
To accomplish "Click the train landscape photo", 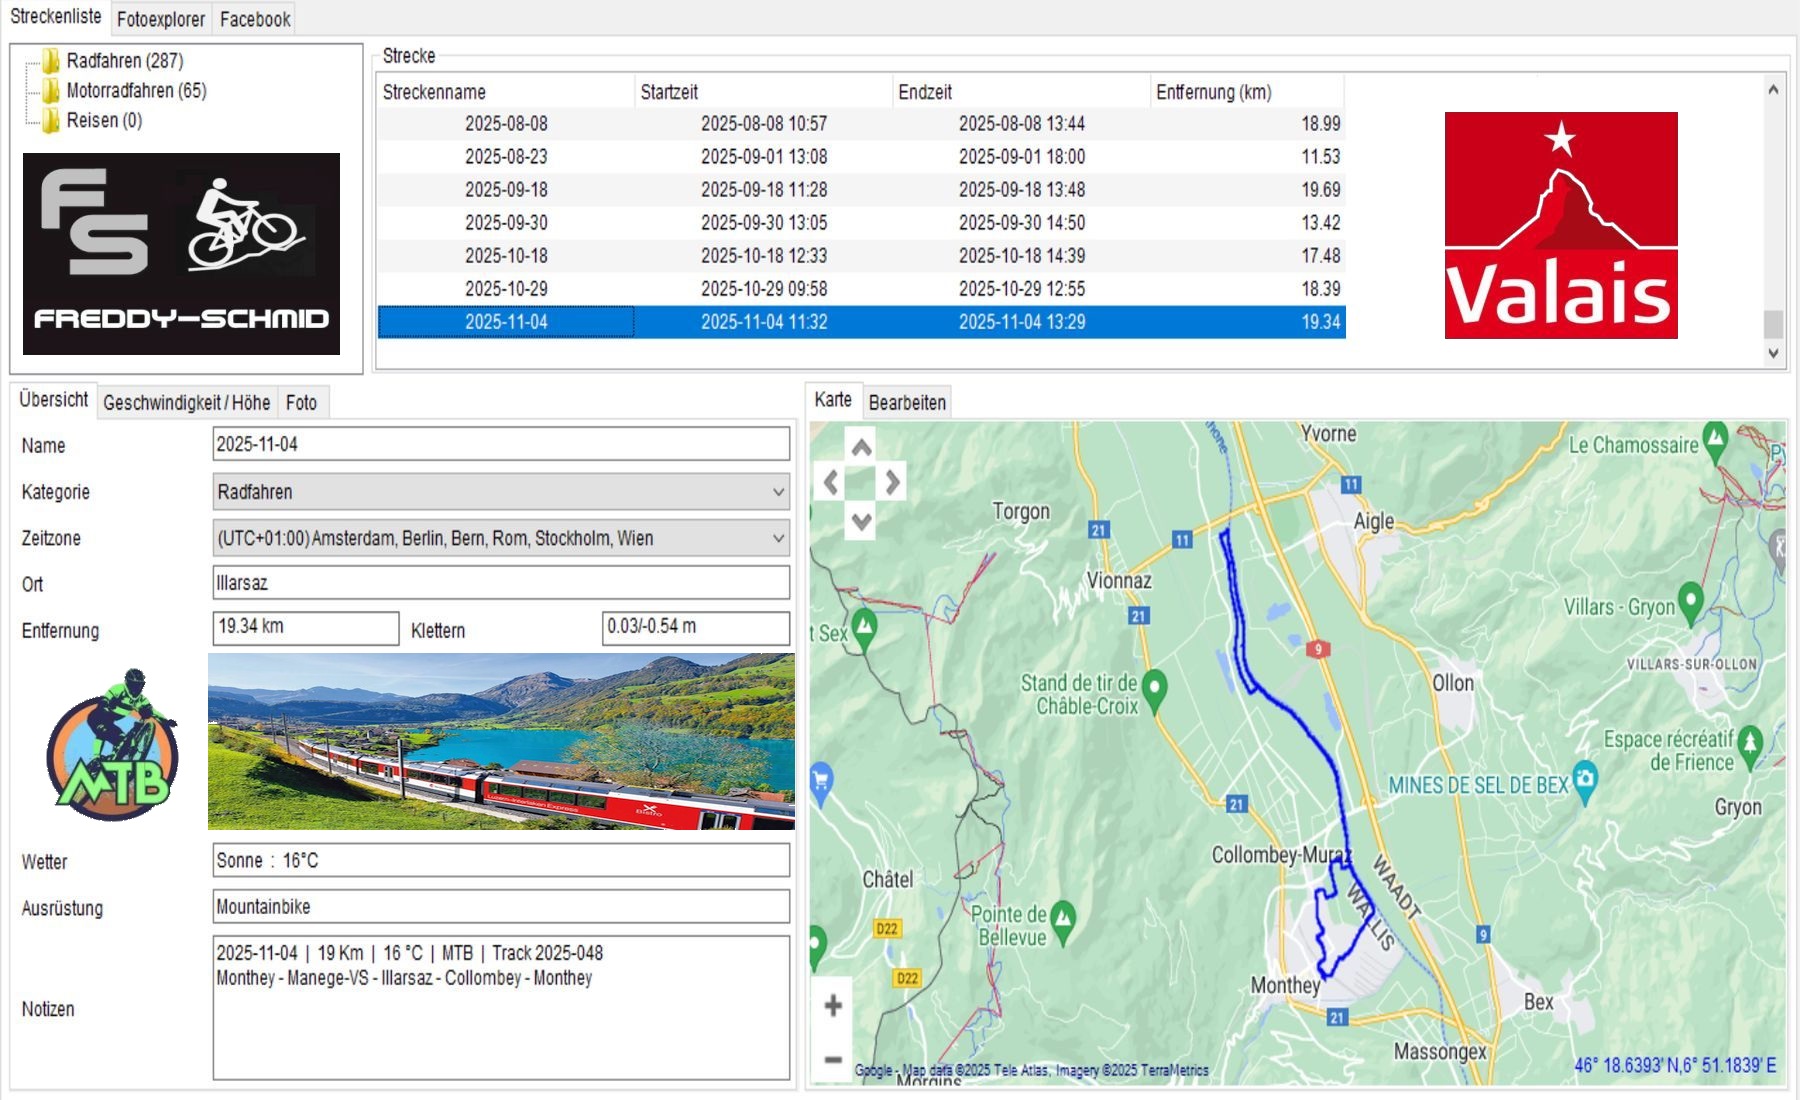I will coord(501,741).
